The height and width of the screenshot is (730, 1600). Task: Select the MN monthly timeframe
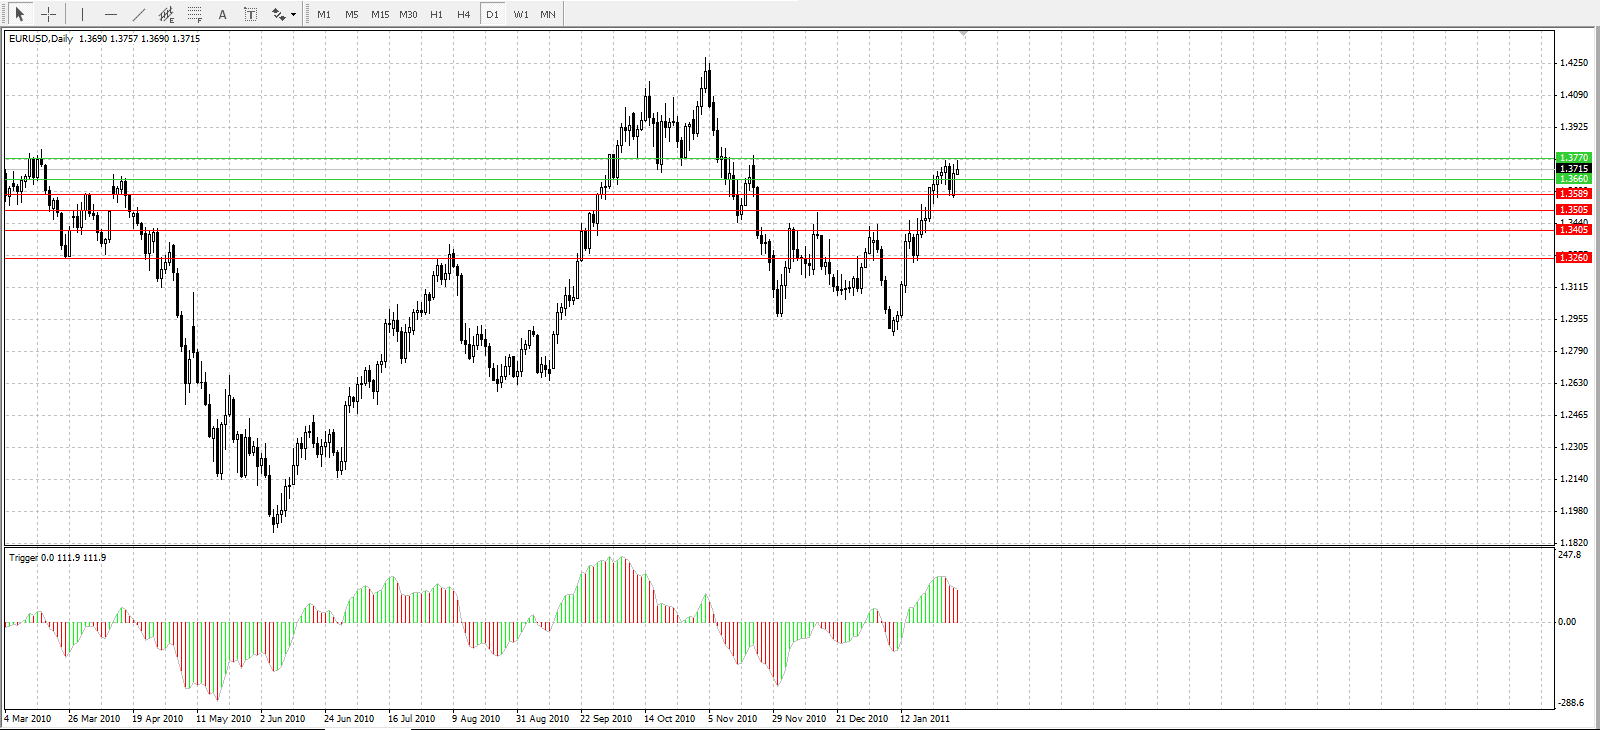[548, 14]
